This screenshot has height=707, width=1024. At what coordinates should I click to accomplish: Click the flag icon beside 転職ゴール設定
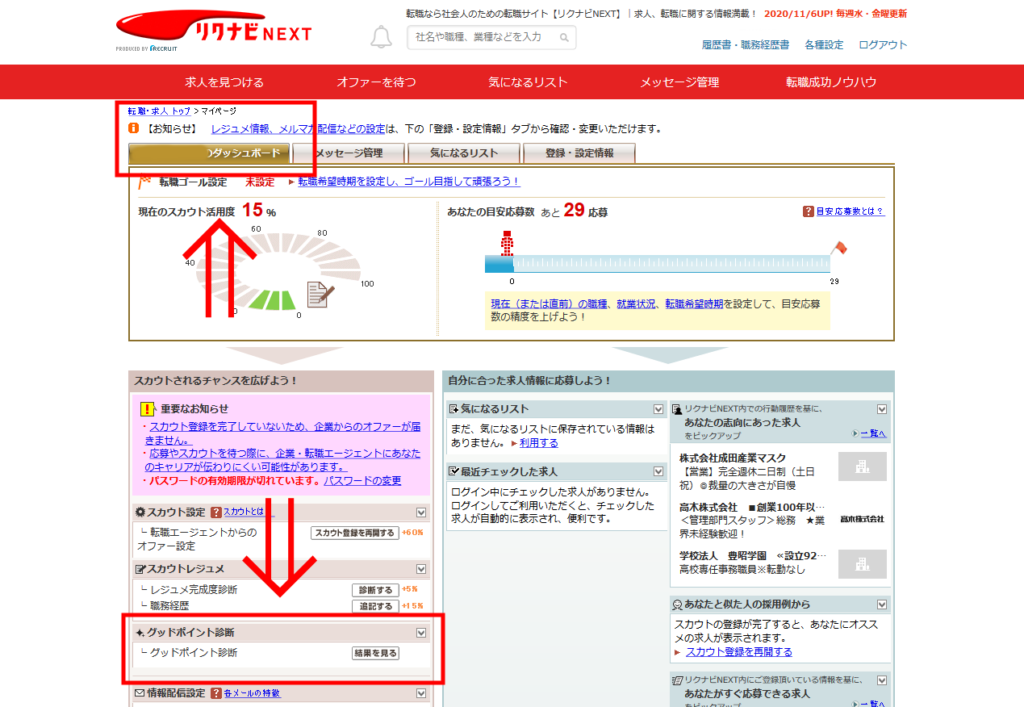145,181
